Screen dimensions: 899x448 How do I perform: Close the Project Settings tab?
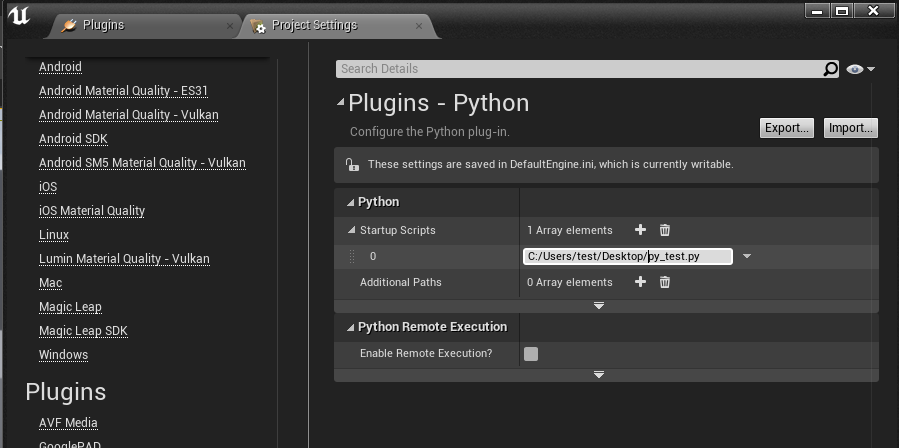[419, 26]
